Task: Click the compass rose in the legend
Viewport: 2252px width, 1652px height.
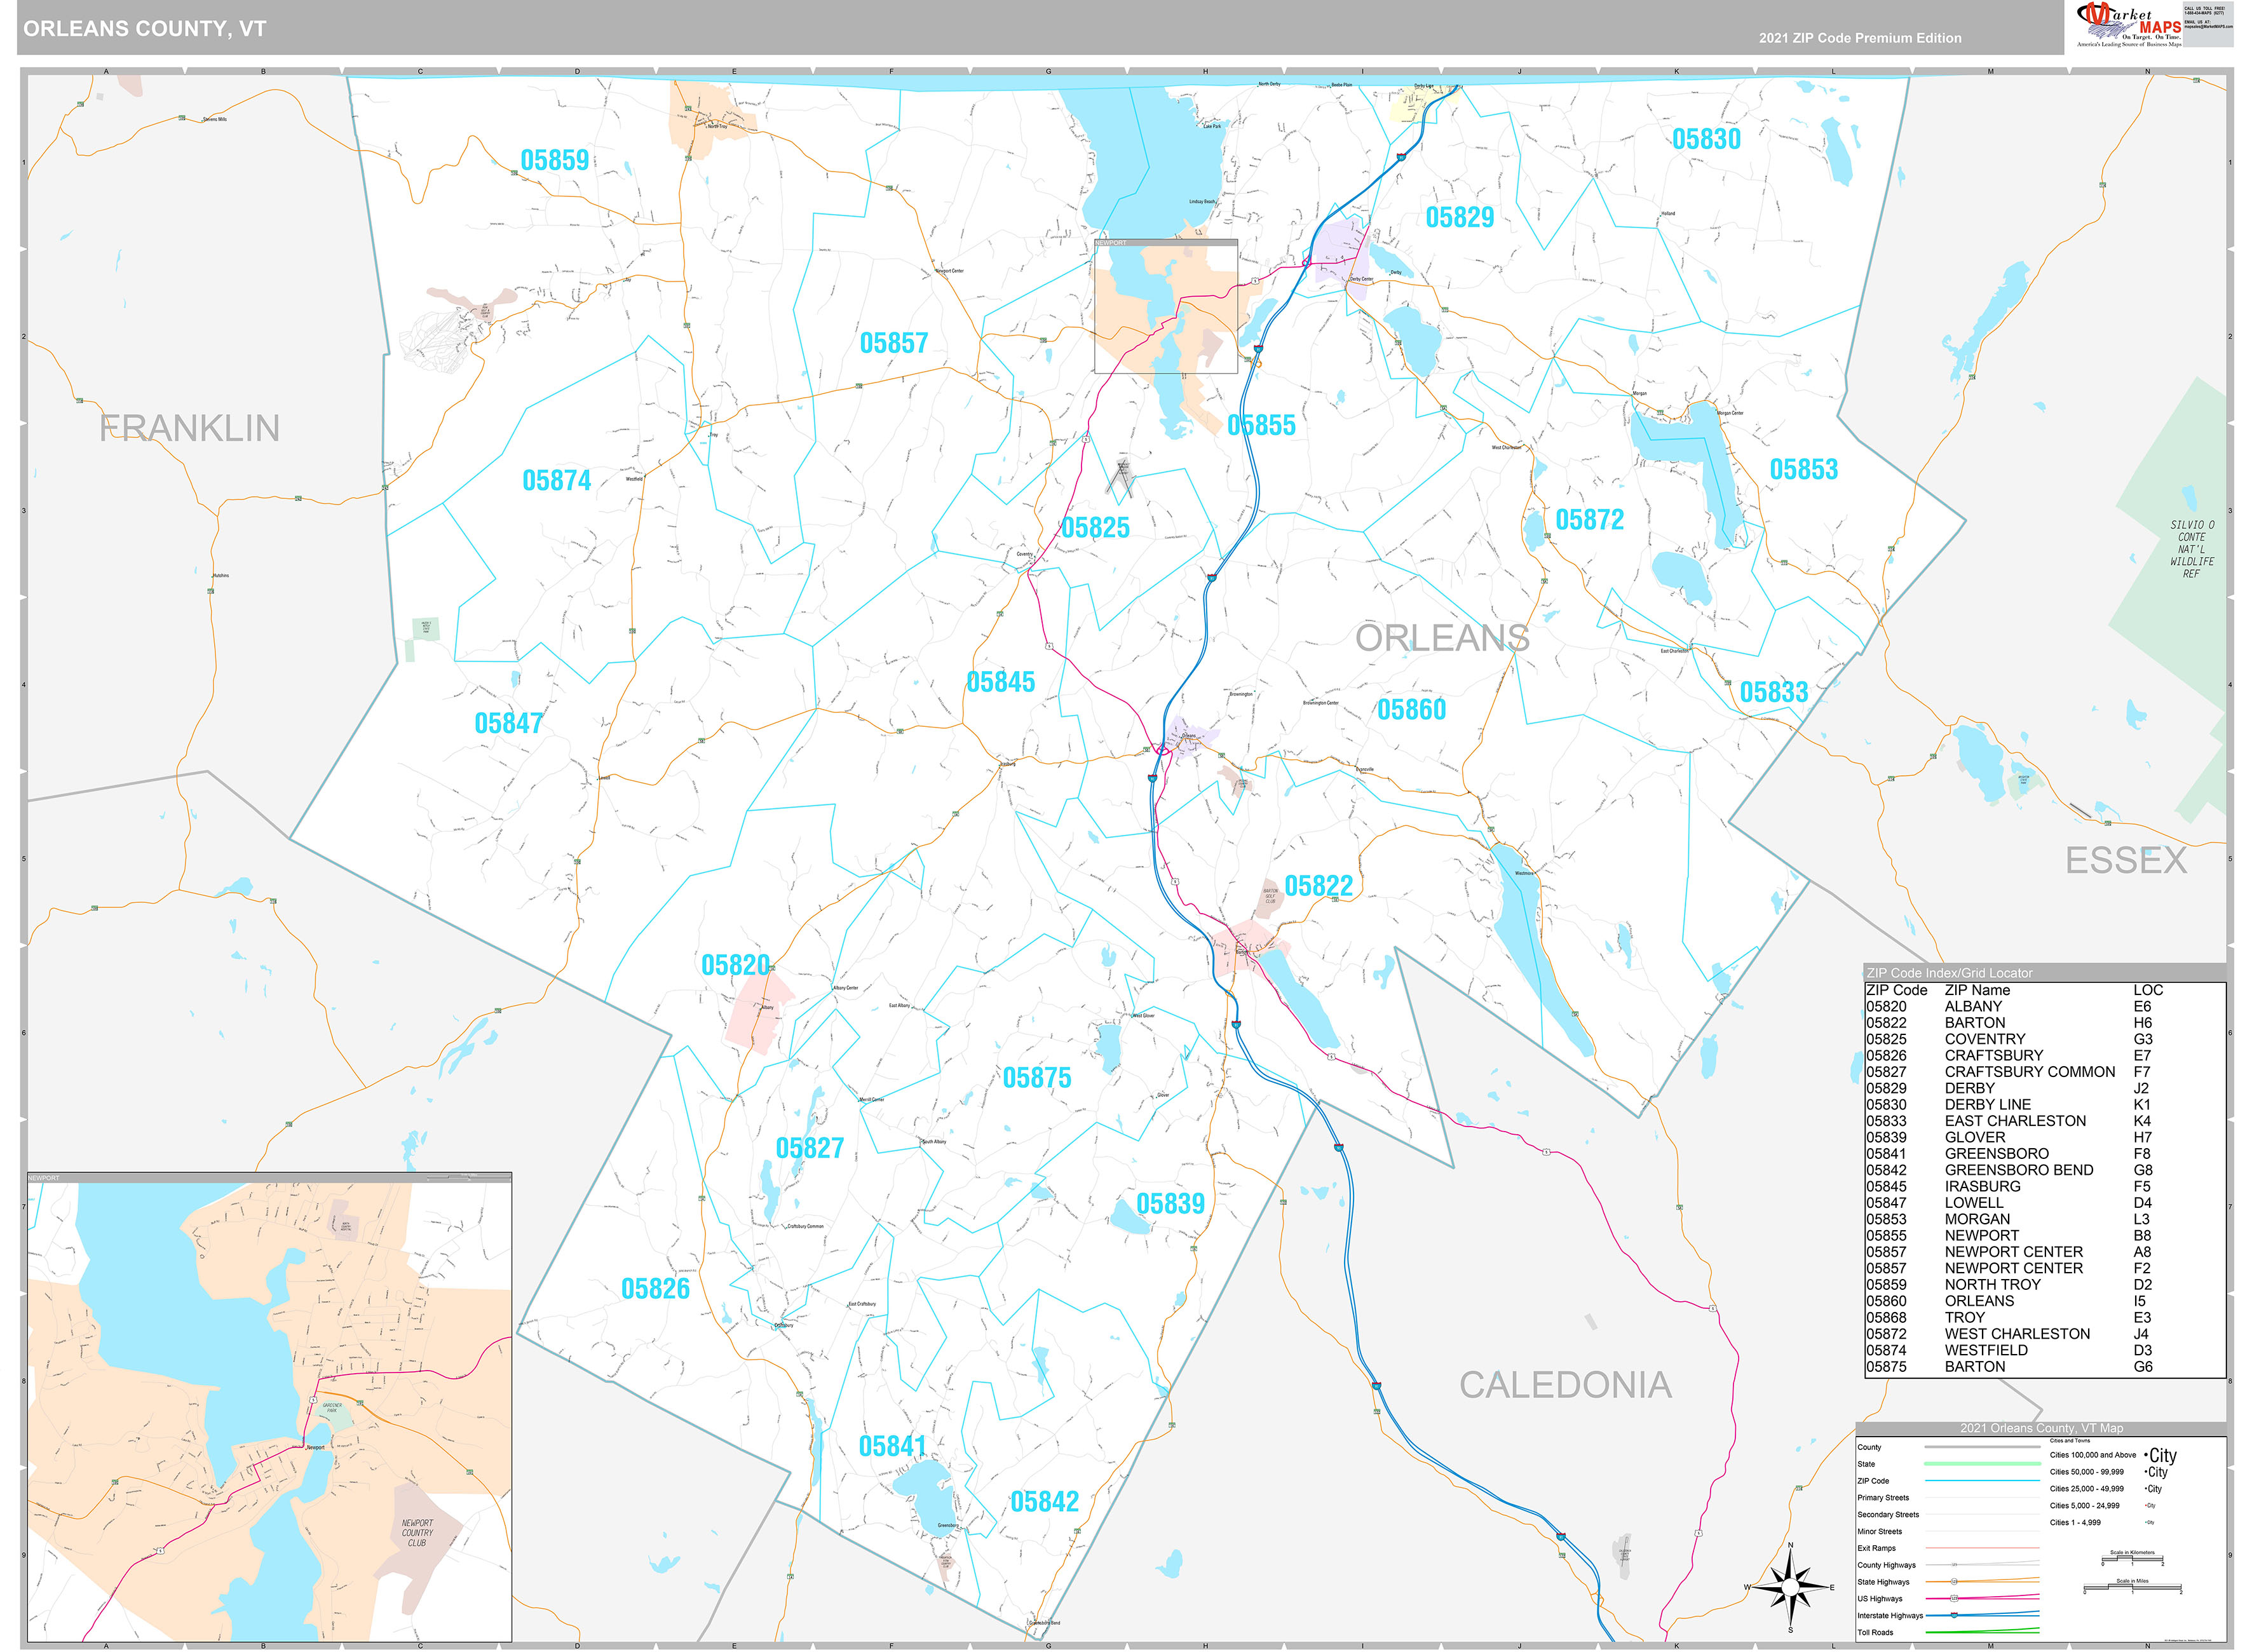Action: 1790,1587
